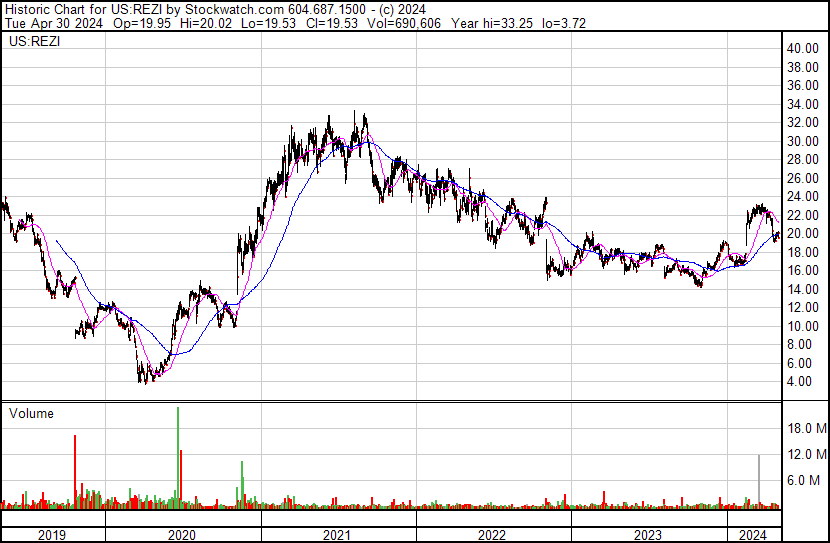Click the 30.00 price axis label

[x=802, y=141]
